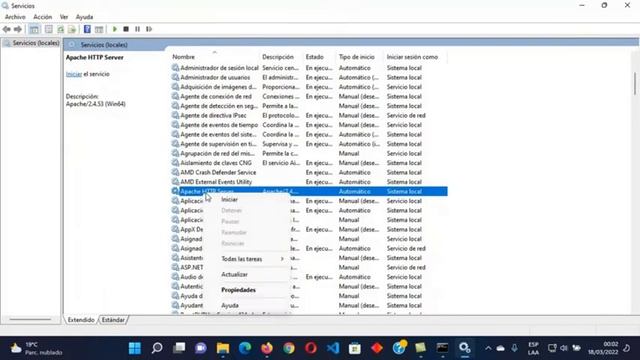This screenshot has width=640, height=360.
Task: Select Agente de directiva IPsec service
Action: click(309, 116)
